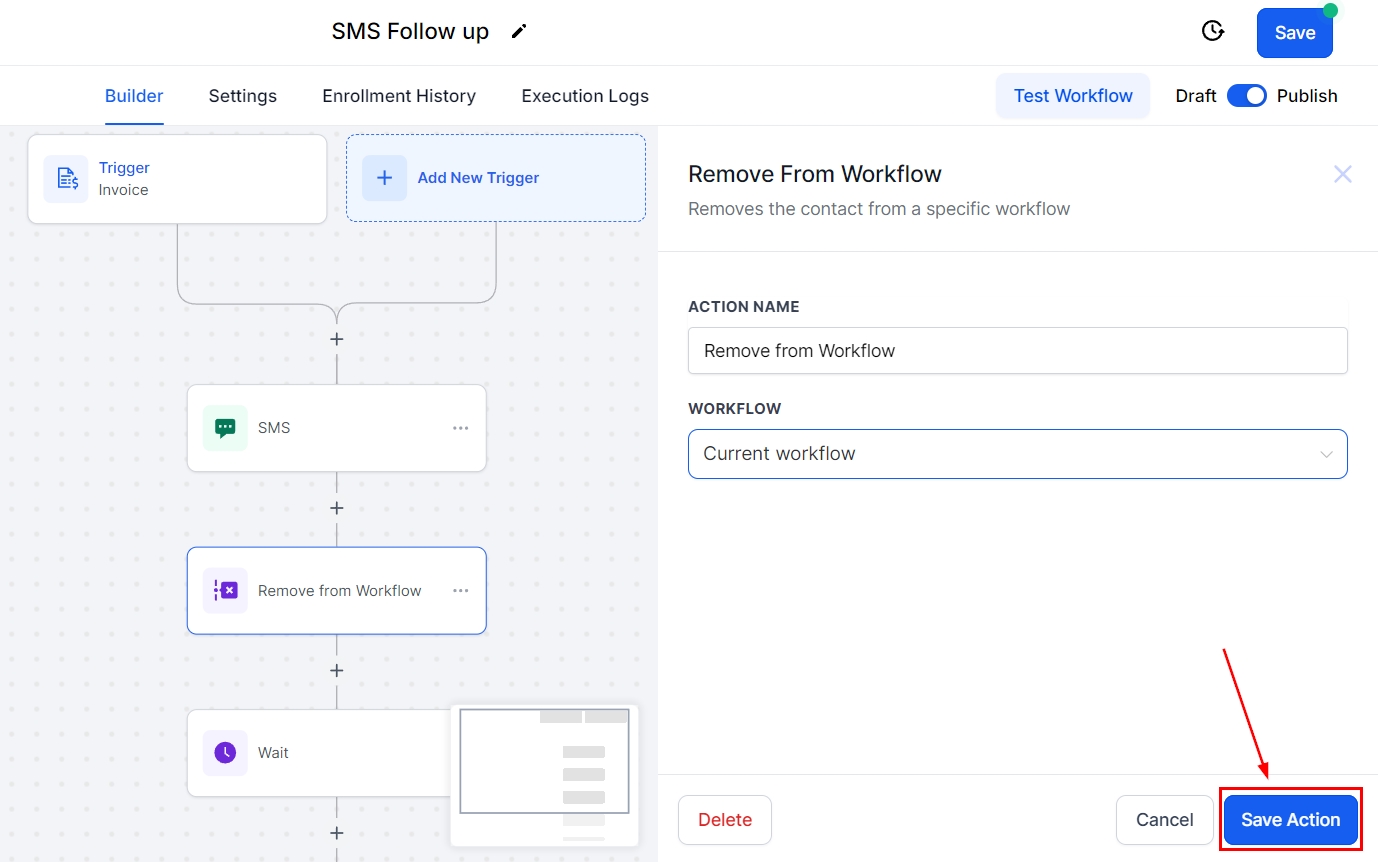Screen dimensions: 1378x862
Task: Click the Save Action button
Action: point(1290,820)
